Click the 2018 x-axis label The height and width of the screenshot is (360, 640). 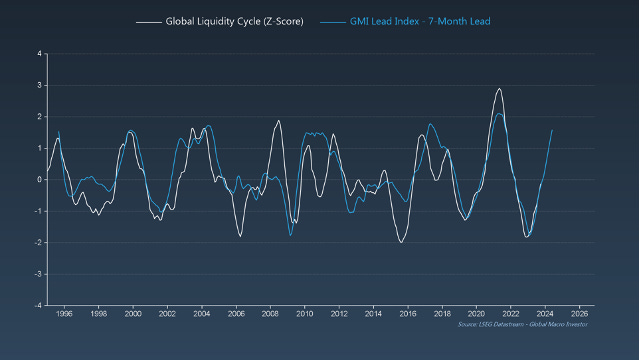[442, 313]
